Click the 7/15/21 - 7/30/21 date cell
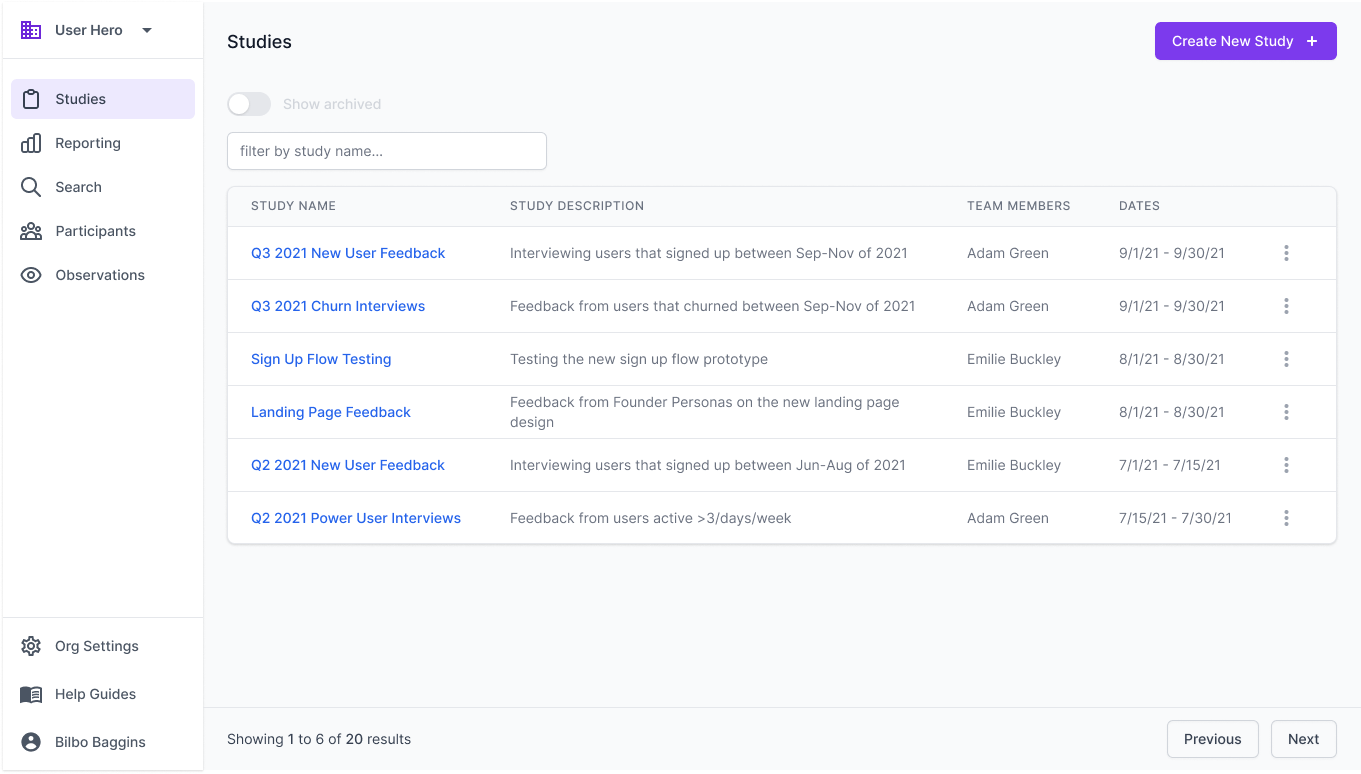1361x774 pixels. click(x=1175, y=518)
